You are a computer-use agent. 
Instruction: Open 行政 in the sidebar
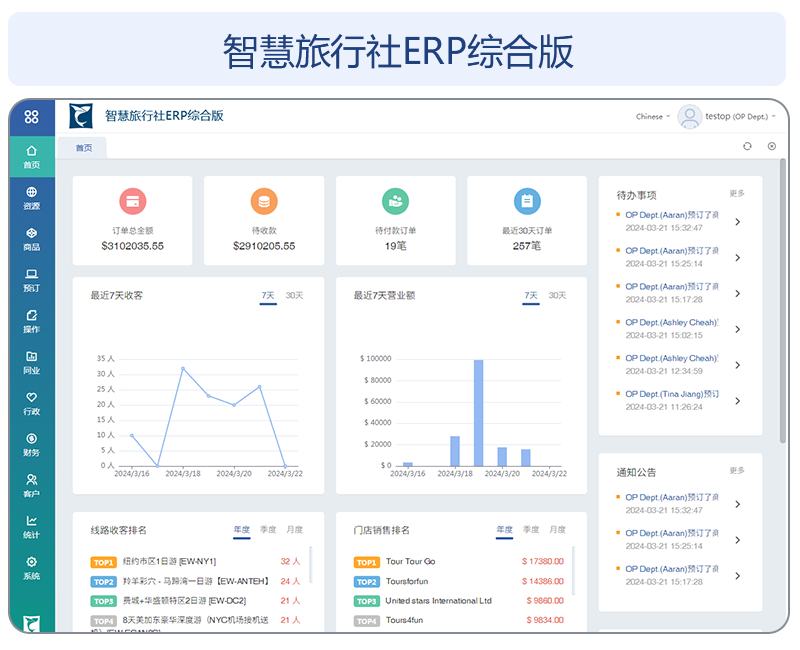[x=32, y=404]
